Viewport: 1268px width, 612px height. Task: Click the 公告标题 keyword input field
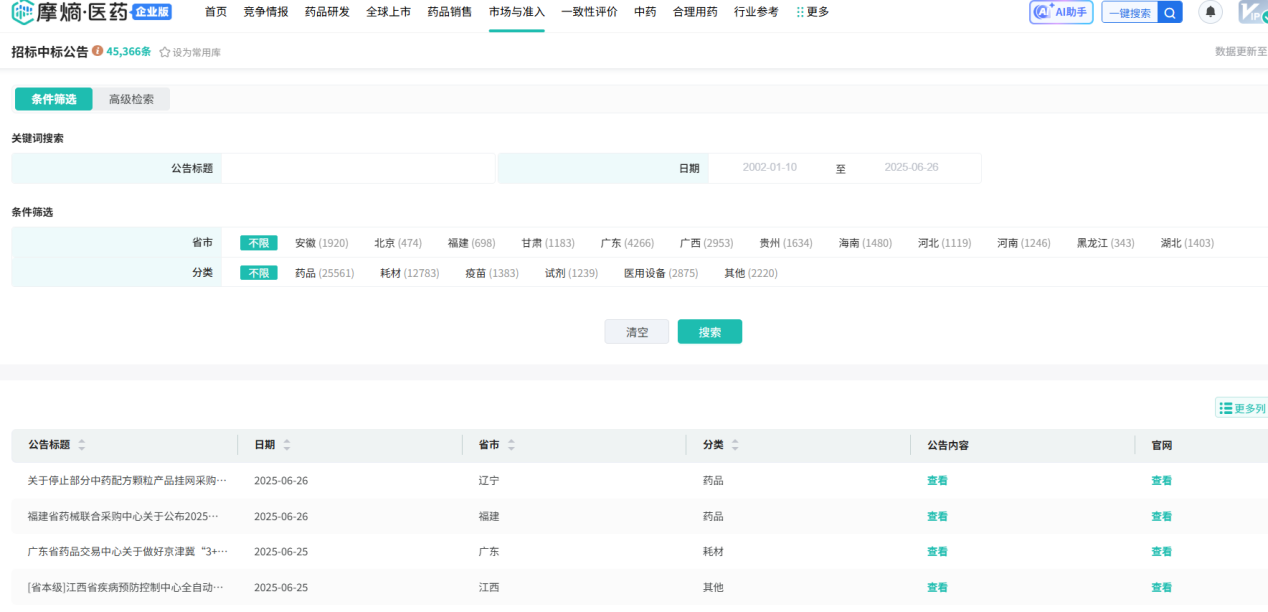pyautogui.click(x=358, y=168)
